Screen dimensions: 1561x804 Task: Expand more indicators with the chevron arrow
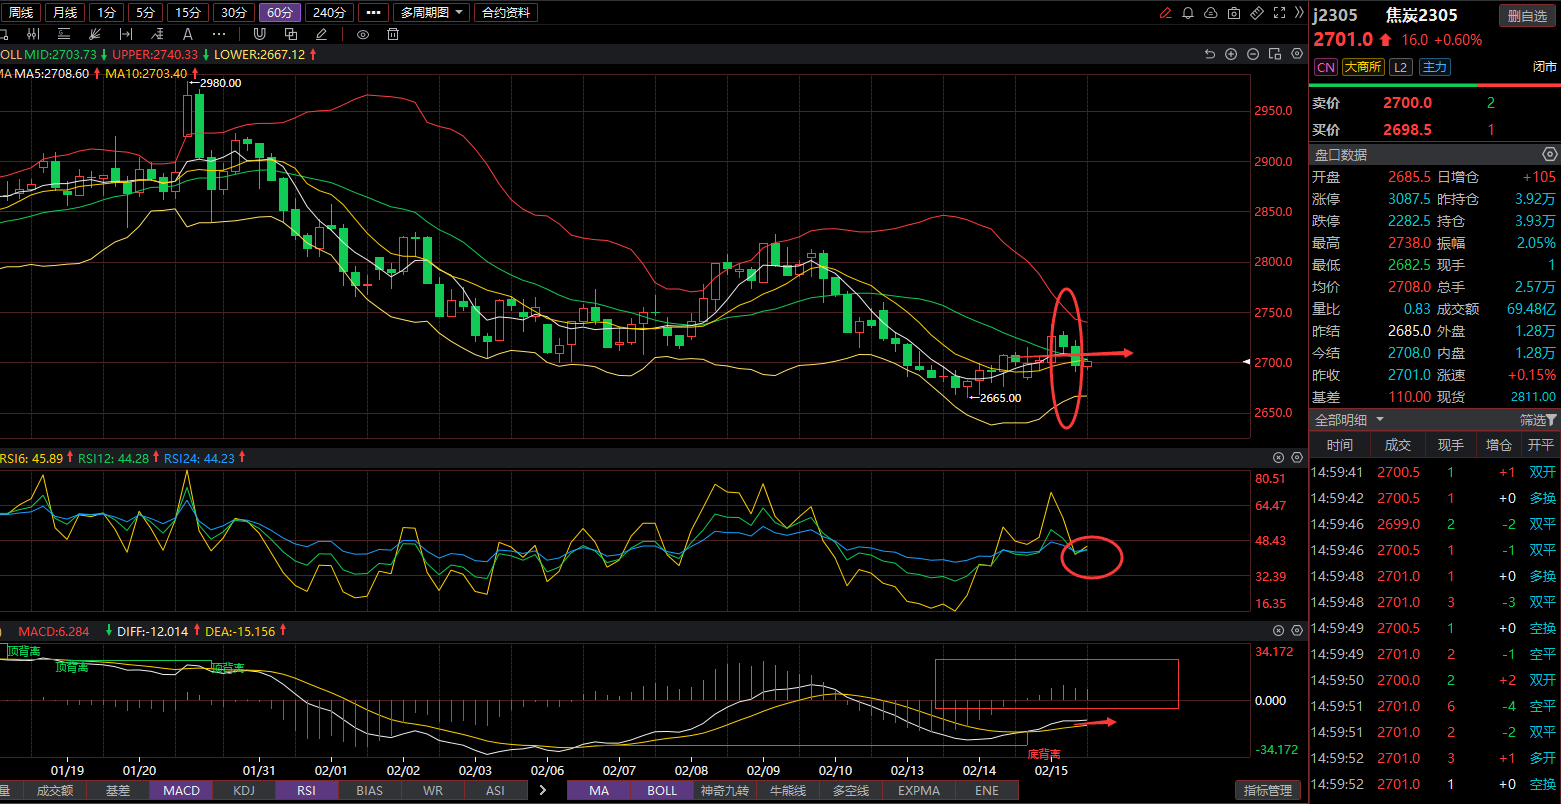(x=543, y=790)
